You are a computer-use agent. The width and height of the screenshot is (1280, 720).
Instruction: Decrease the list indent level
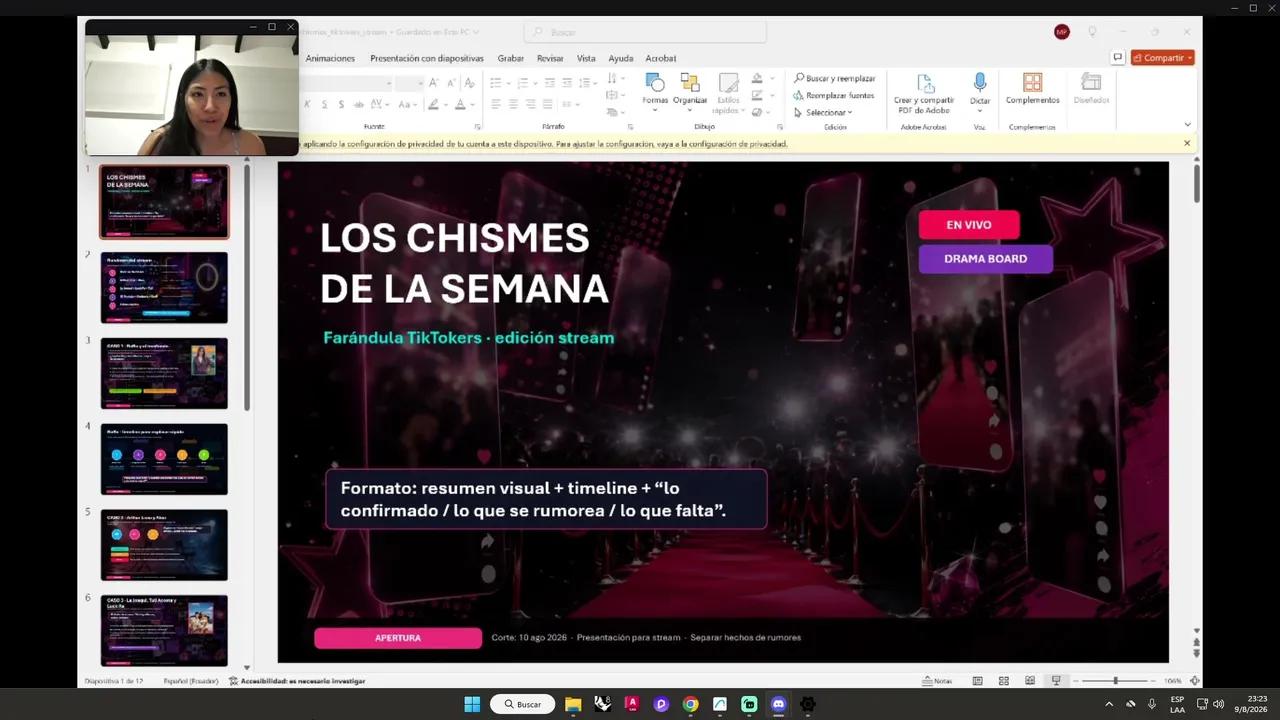549,83
